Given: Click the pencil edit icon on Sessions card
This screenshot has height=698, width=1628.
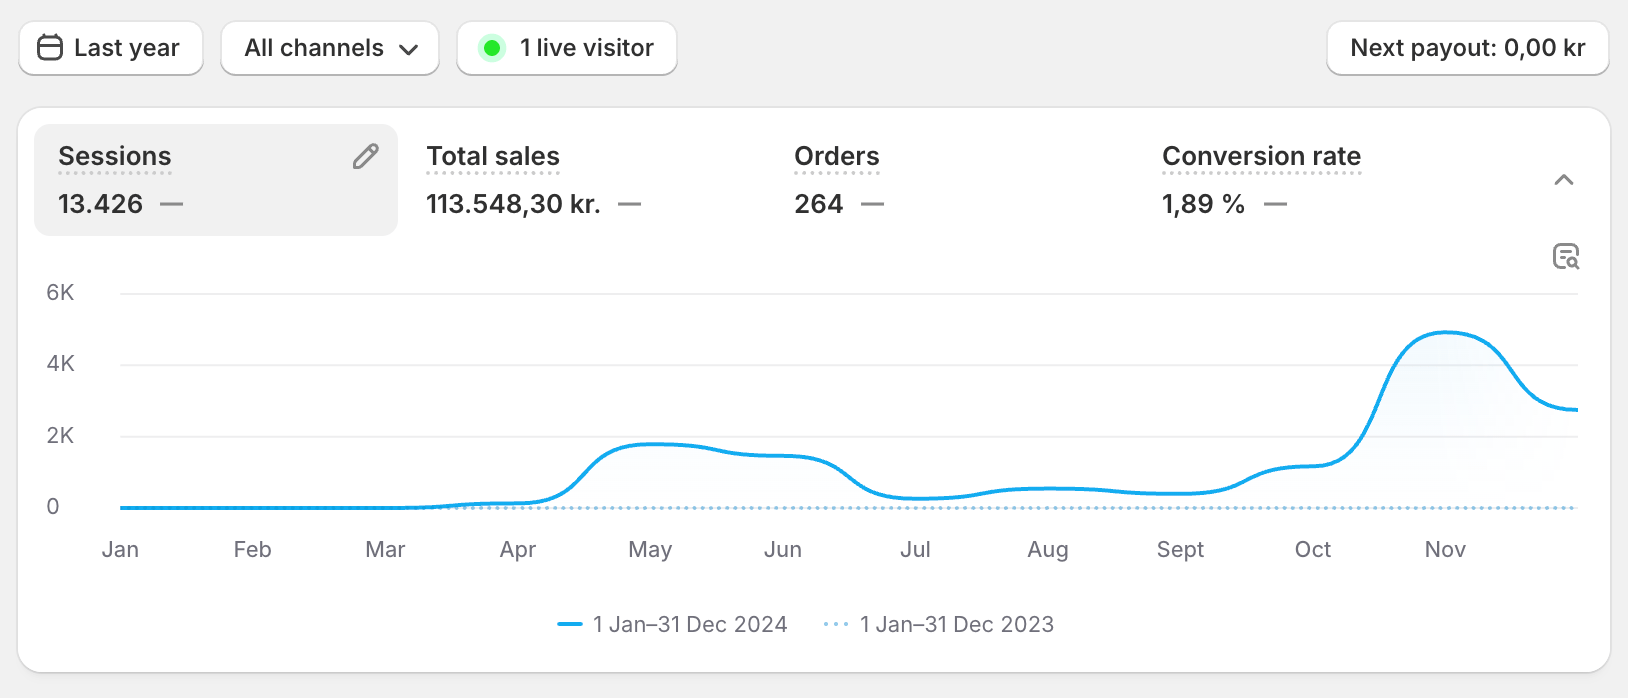Looking at the screenshot, I should pos(366,157).
